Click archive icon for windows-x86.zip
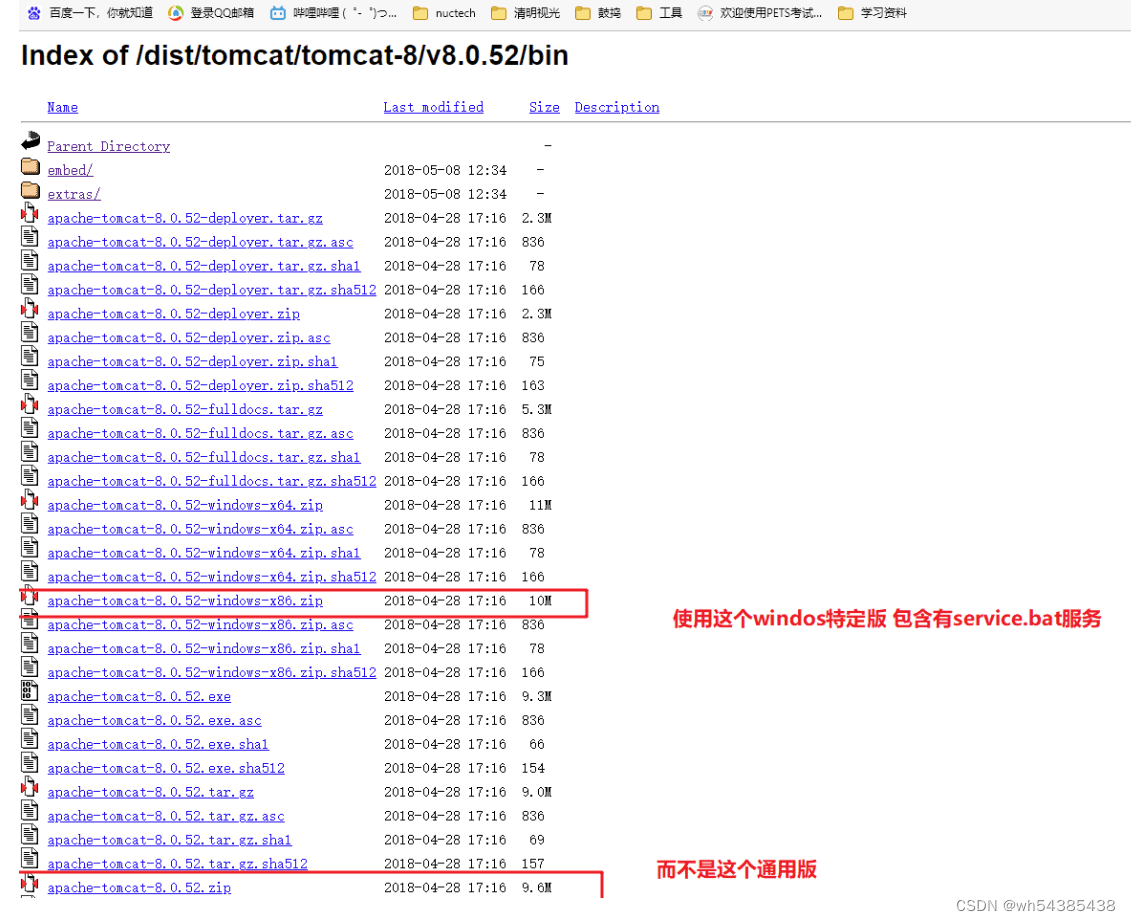Viewport: 1131px width, 921px height. coord(30,596)
